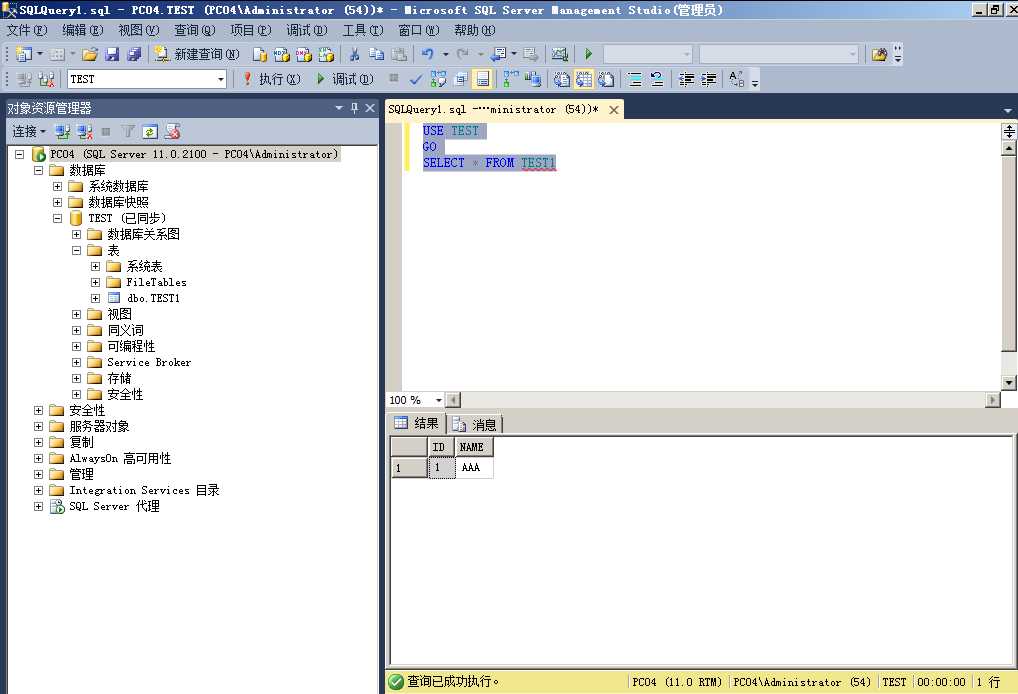Open the 工具 menu
The image size is (1018, 694).
(363, 31)
